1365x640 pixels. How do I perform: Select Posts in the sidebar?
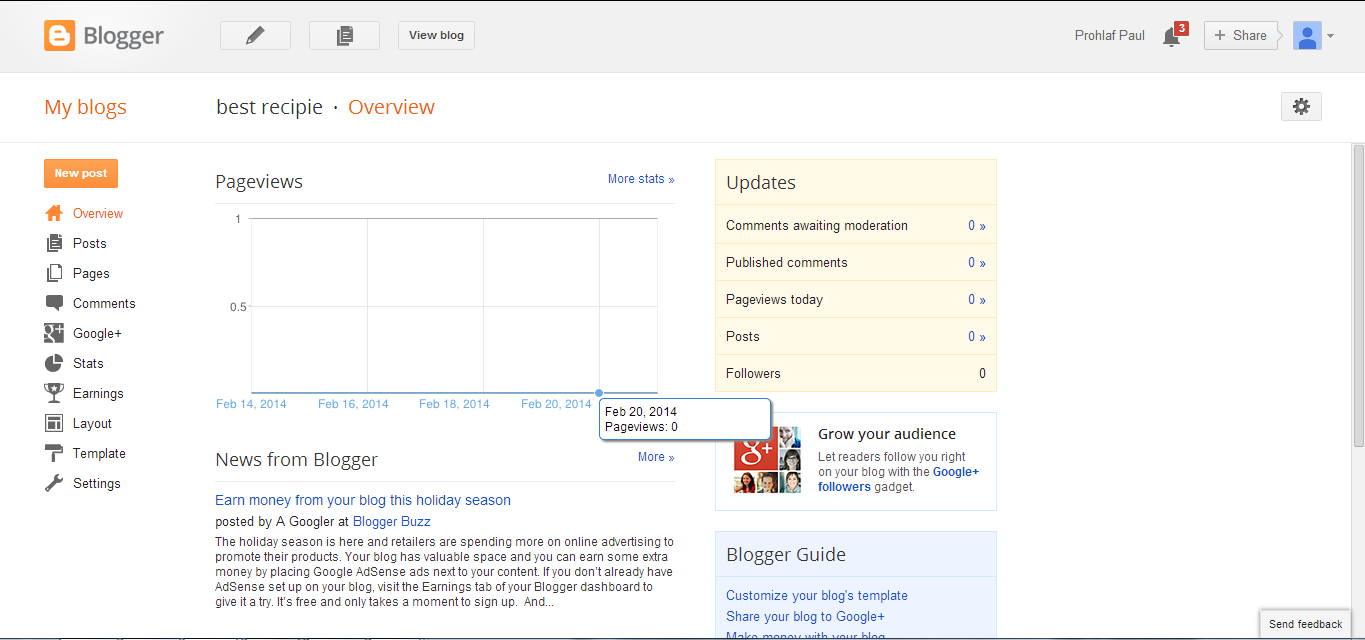coord(90,243)
